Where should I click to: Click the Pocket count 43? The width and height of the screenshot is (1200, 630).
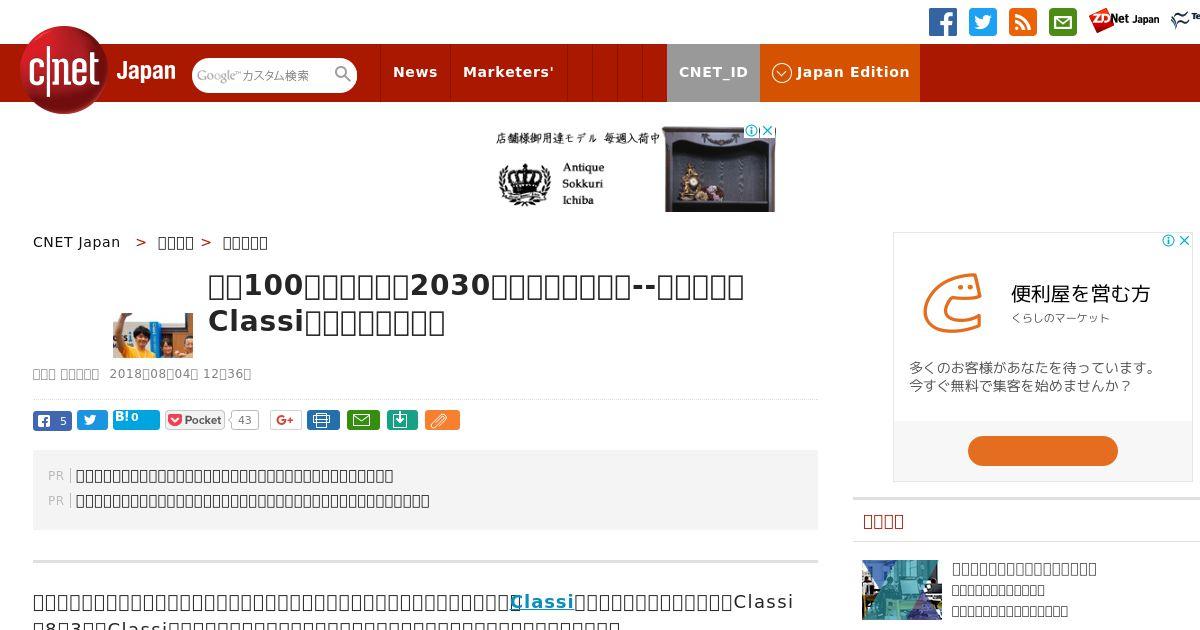pos(244,420)
